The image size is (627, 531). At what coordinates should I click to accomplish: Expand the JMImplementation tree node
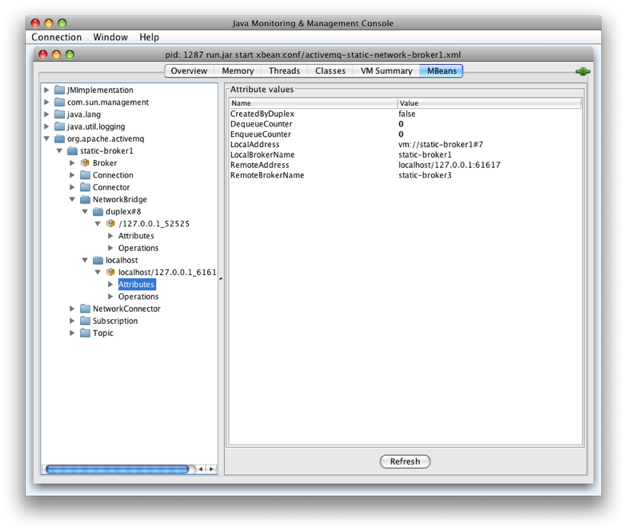[x=46, y=90]
